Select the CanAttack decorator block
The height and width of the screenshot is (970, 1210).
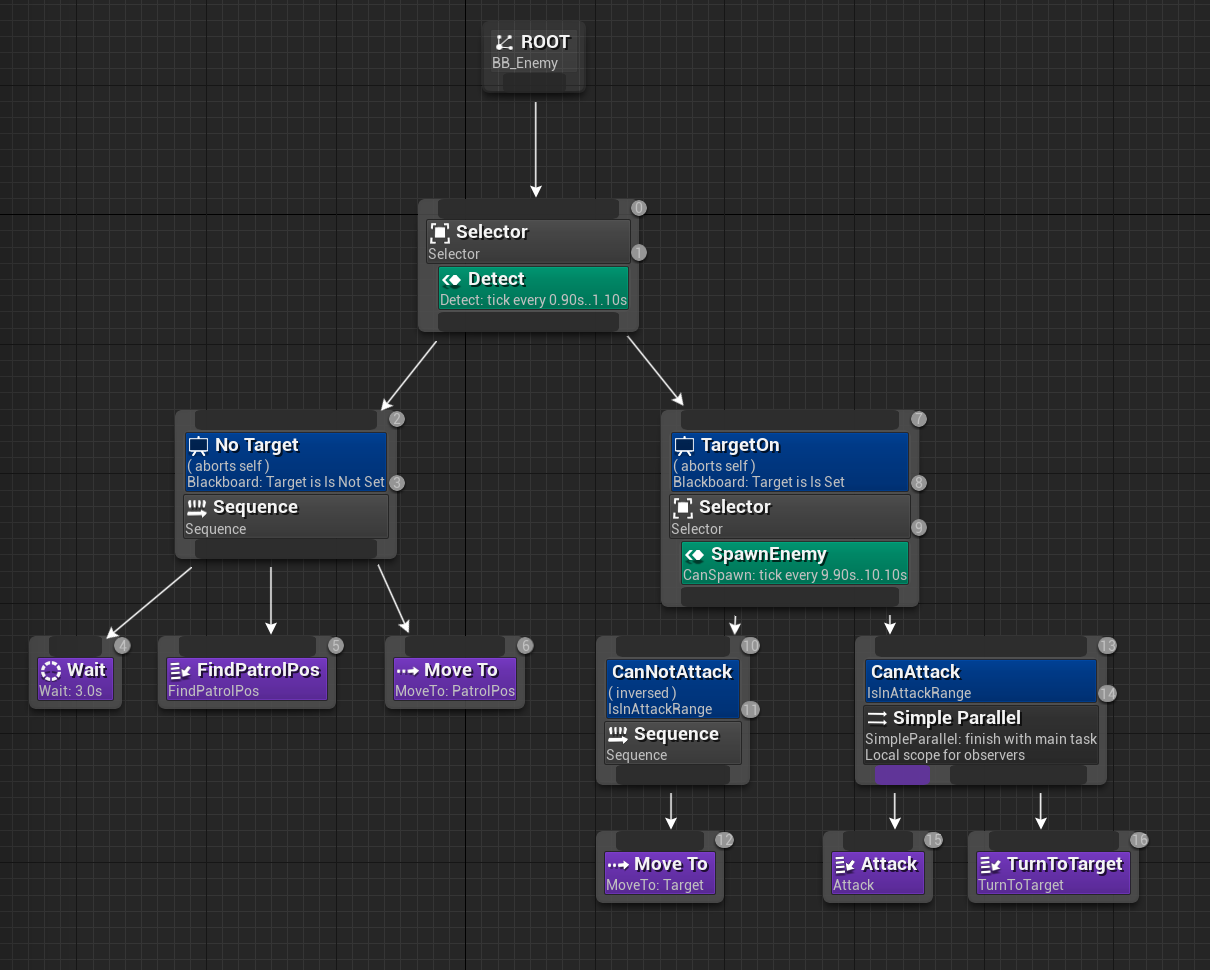[x=981, y=681]
